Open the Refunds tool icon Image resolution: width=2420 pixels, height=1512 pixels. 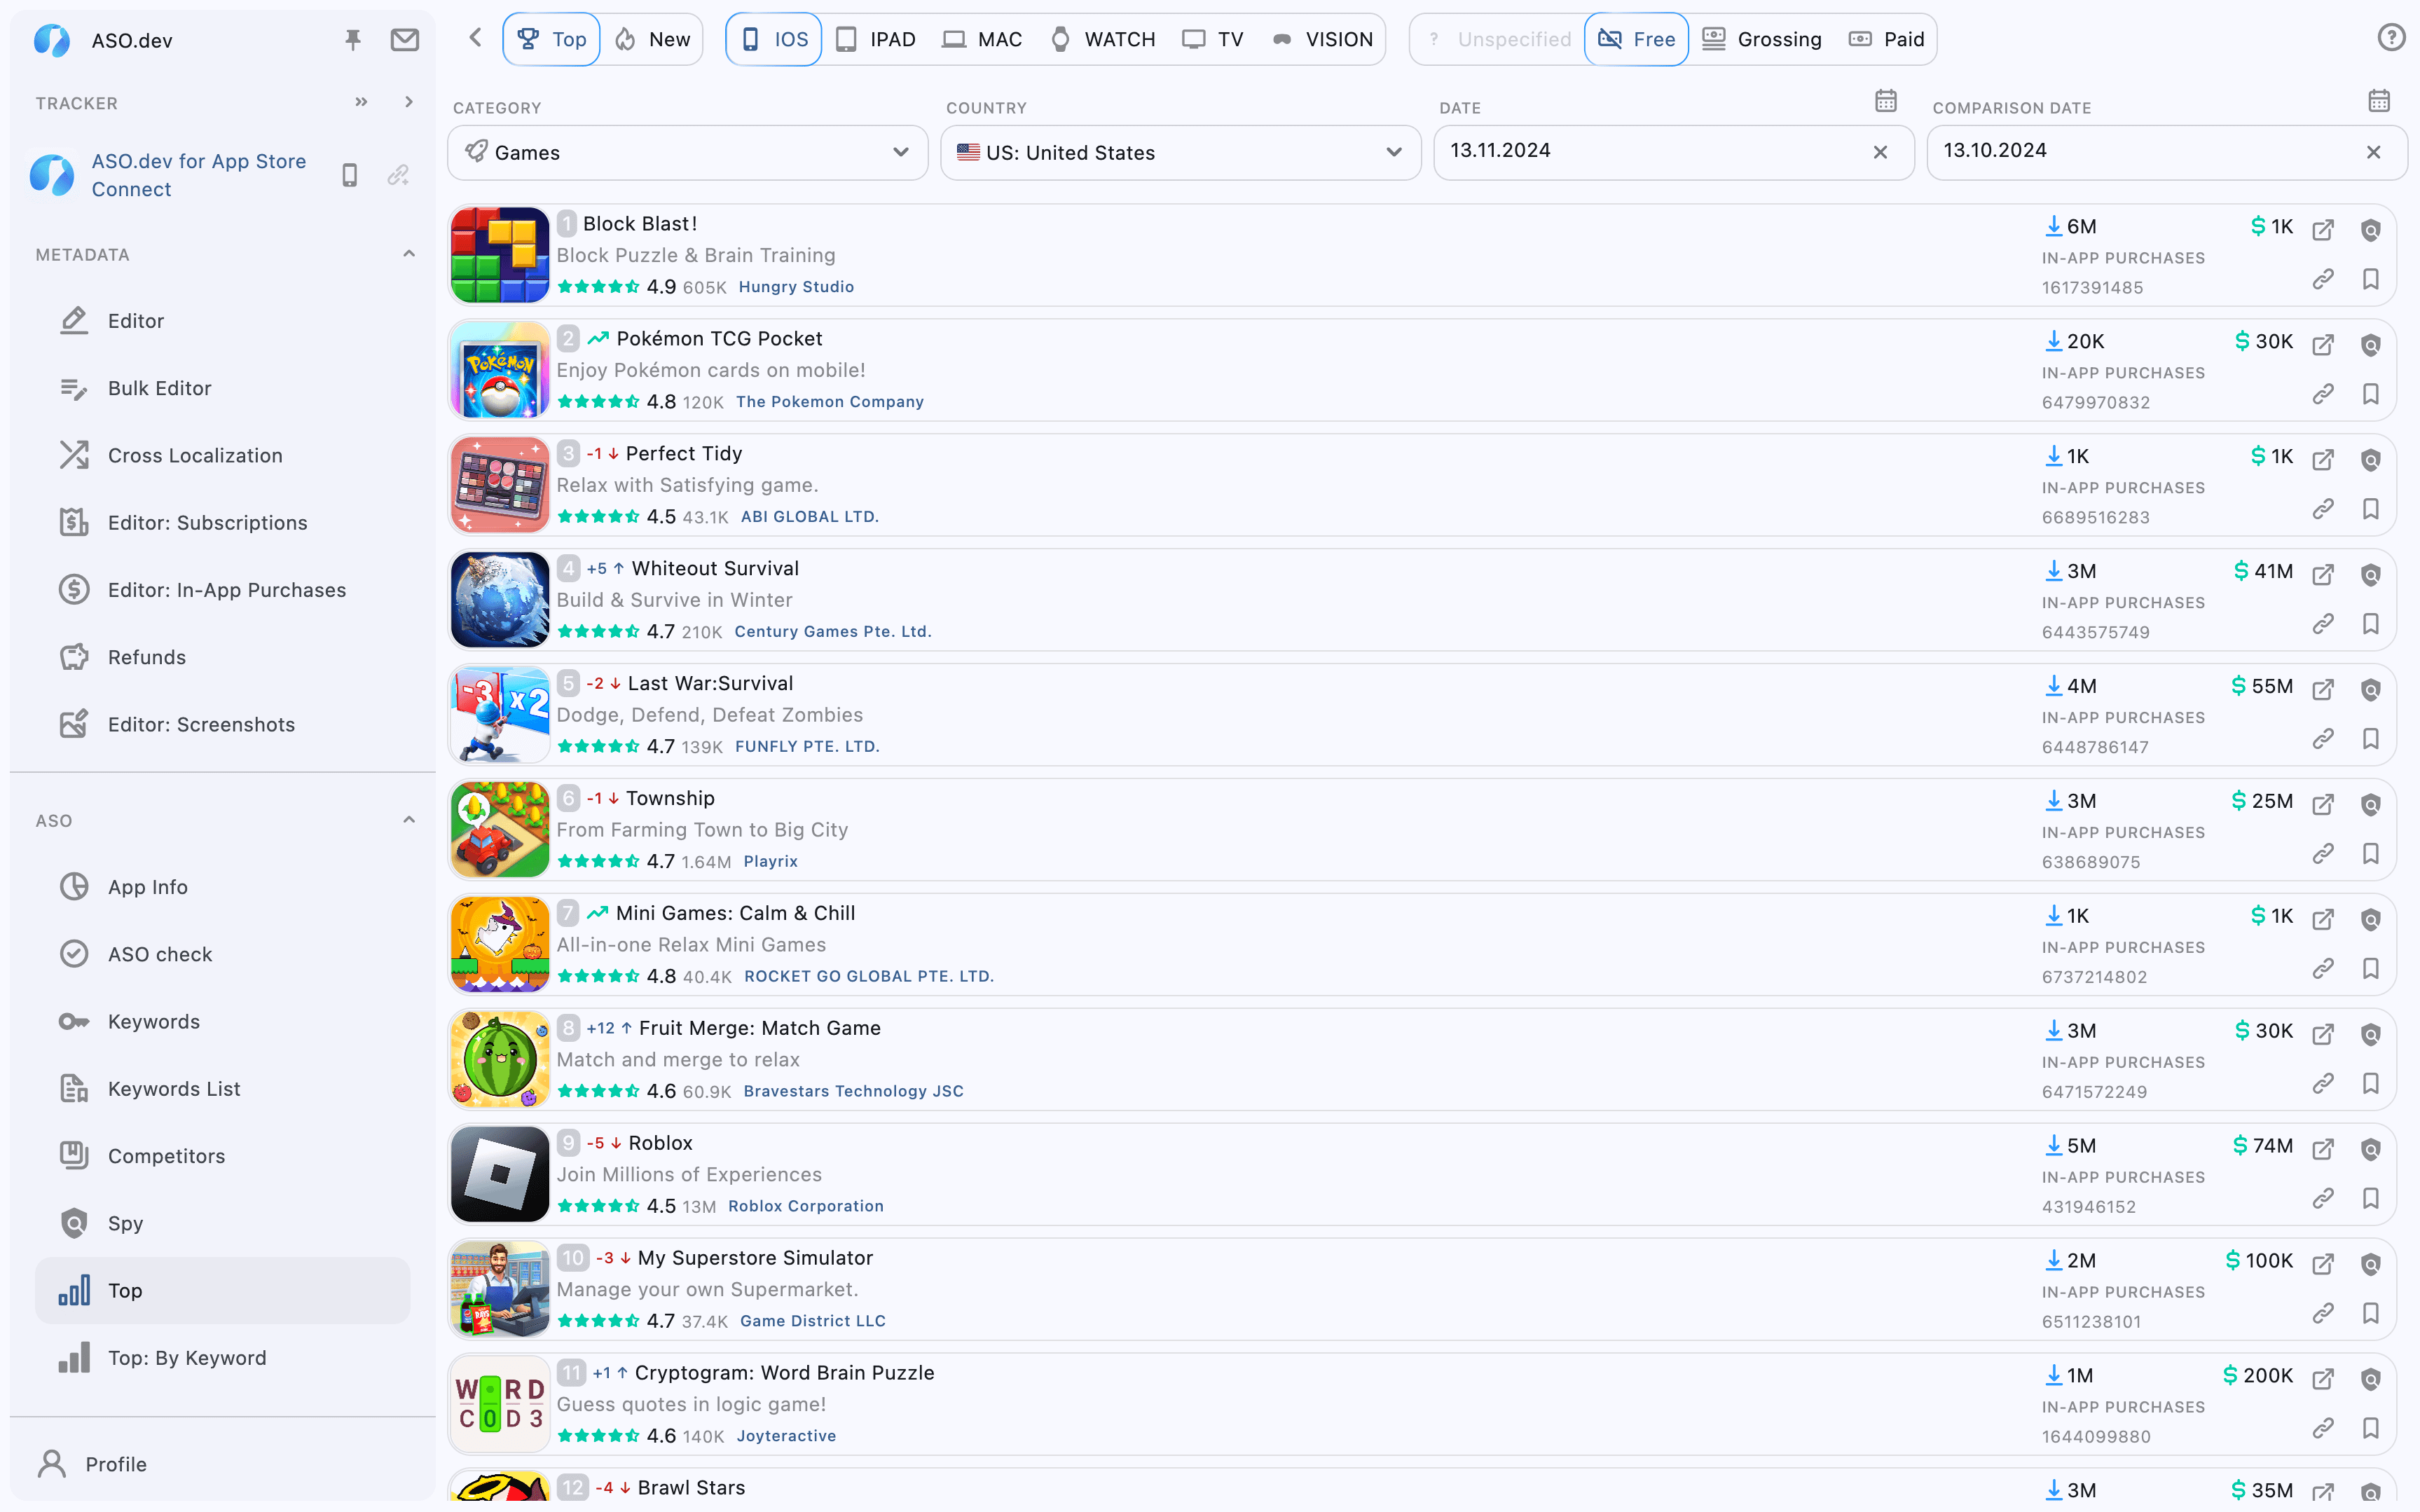pos(71,657)
